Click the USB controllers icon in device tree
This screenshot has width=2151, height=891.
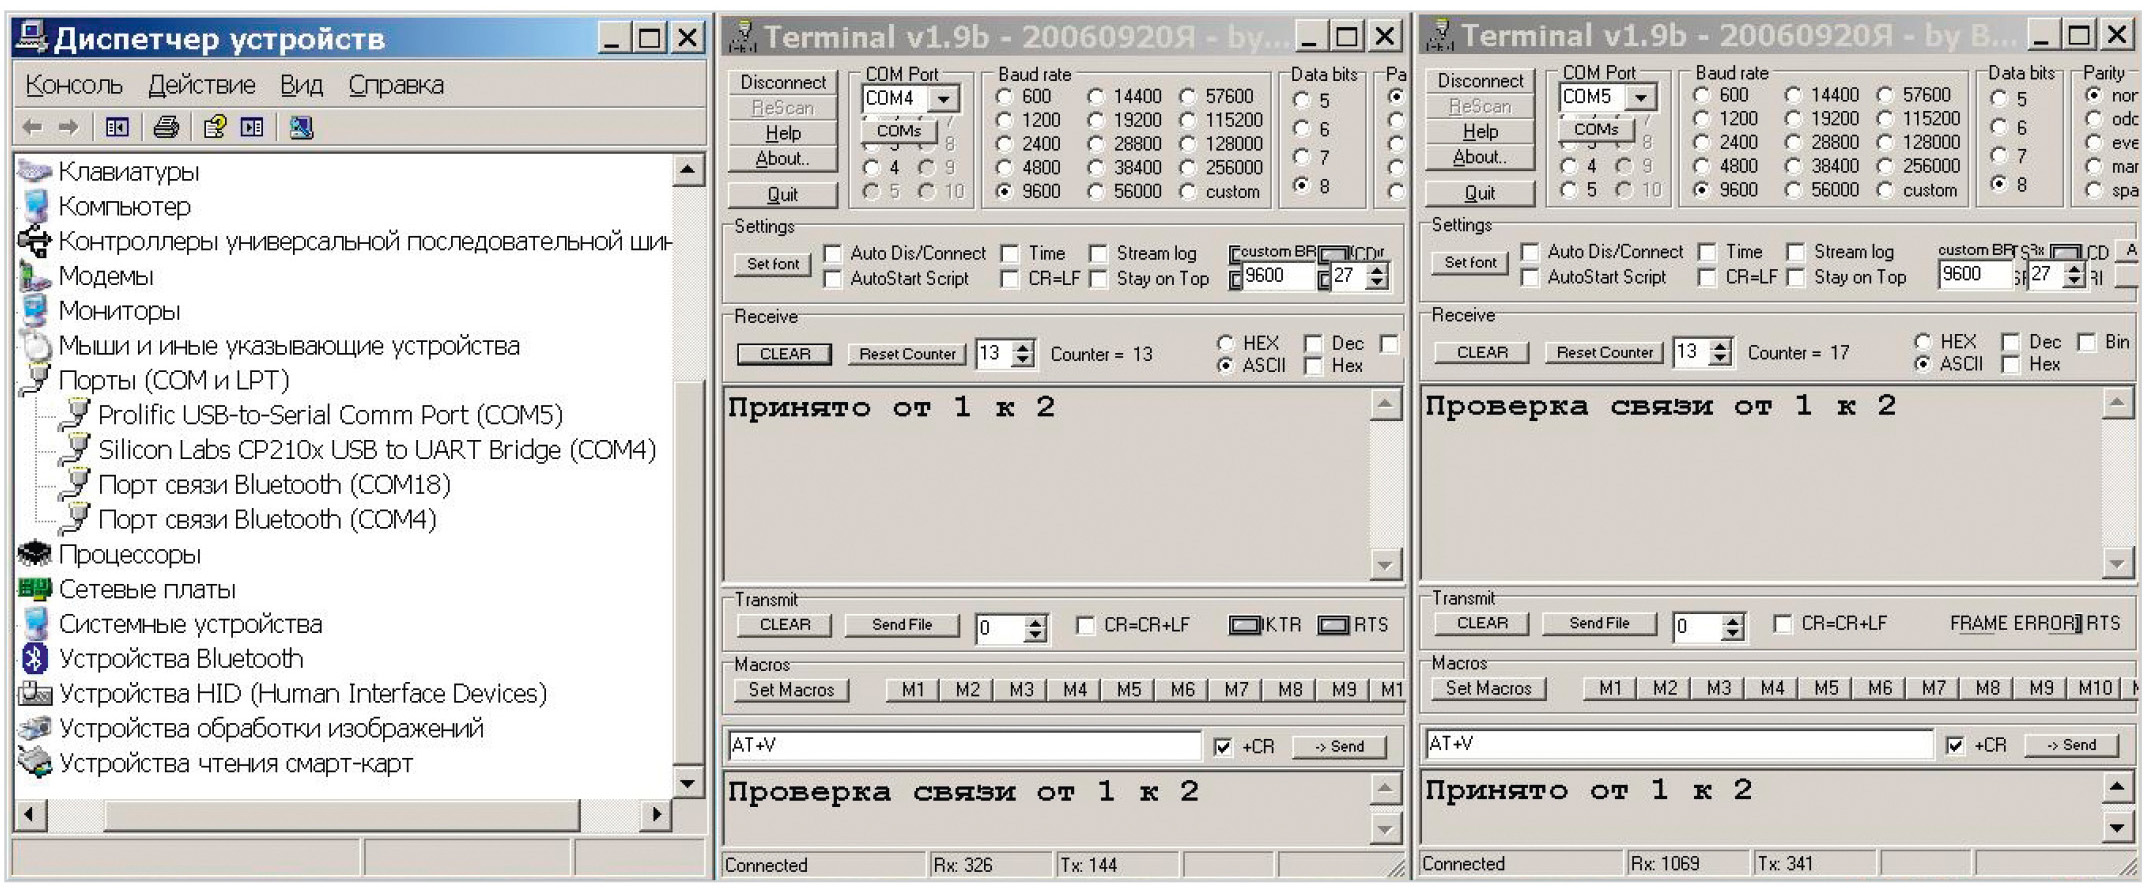pos(35,241)
